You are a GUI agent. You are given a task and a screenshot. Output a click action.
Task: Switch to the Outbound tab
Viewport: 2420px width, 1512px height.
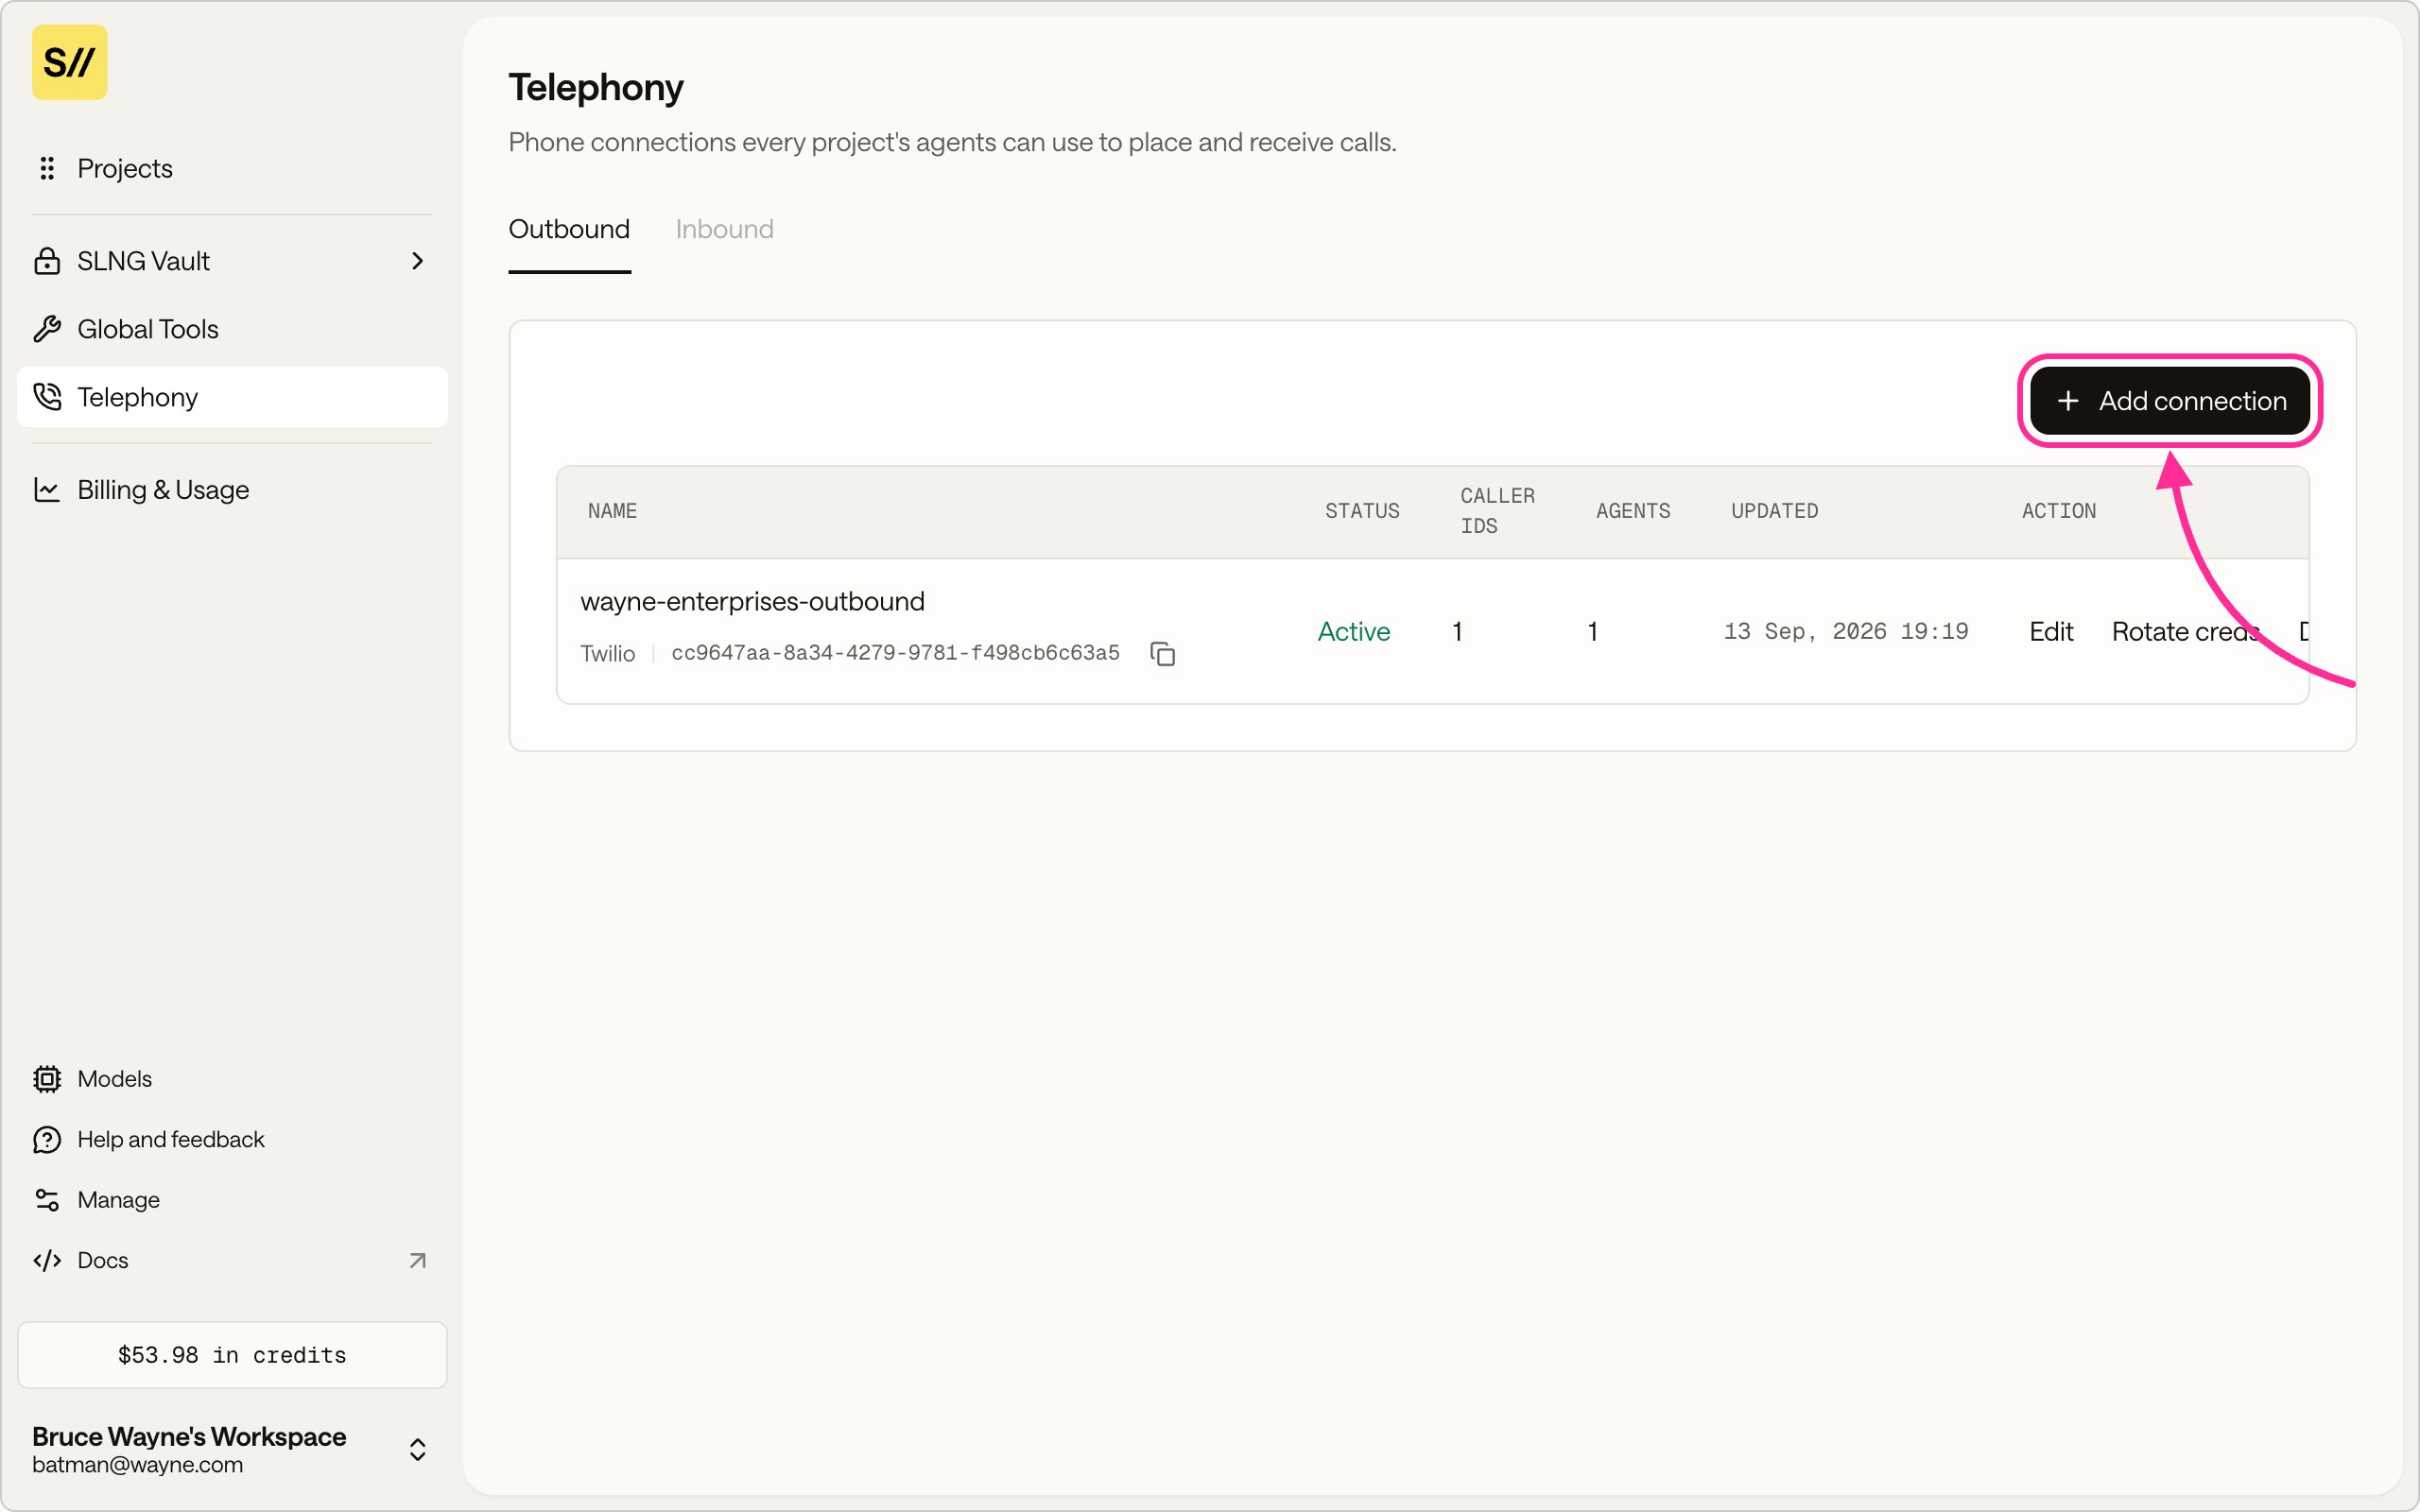[569, 229]
